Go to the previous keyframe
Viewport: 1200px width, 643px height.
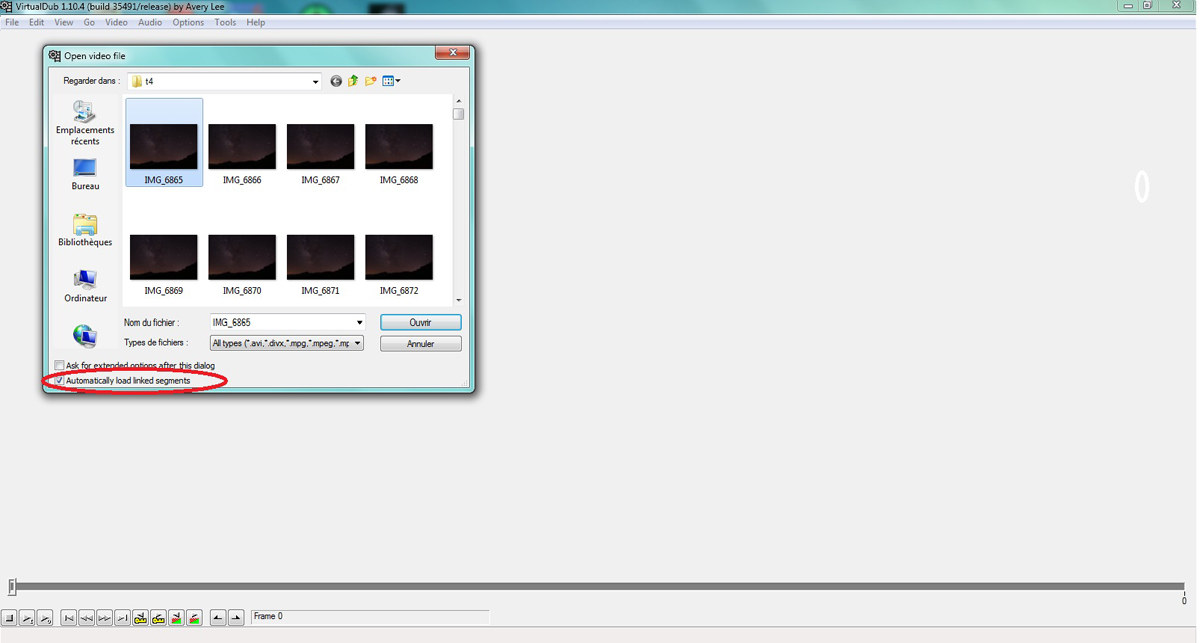coord(141,618)
